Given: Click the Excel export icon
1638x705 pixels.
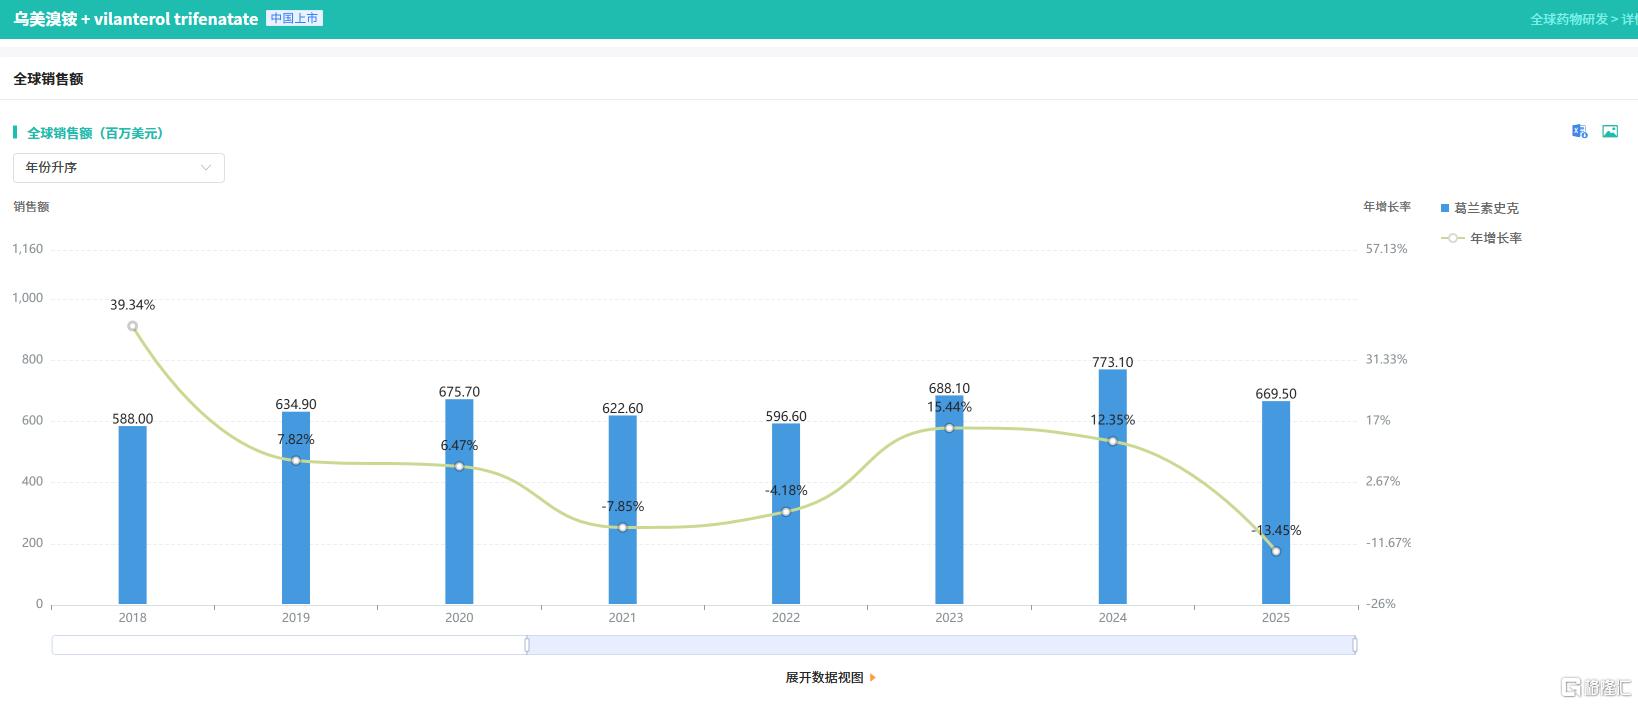Looking at the screenshot, I should (1579, 131).
